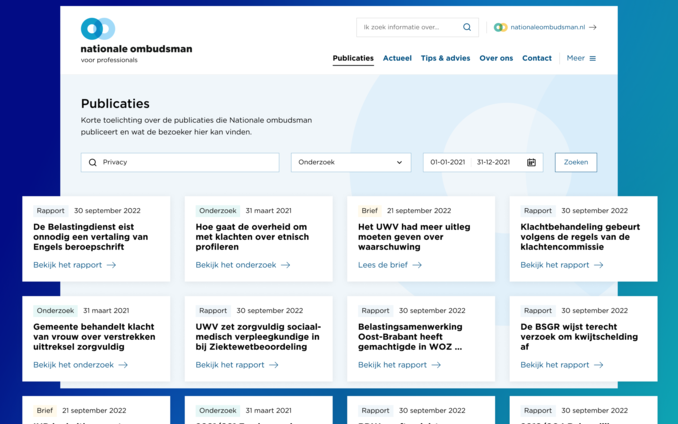Screen dimensions: 678x424
Task: Click the Privacy keyword search field
Action: coord(180,163)
